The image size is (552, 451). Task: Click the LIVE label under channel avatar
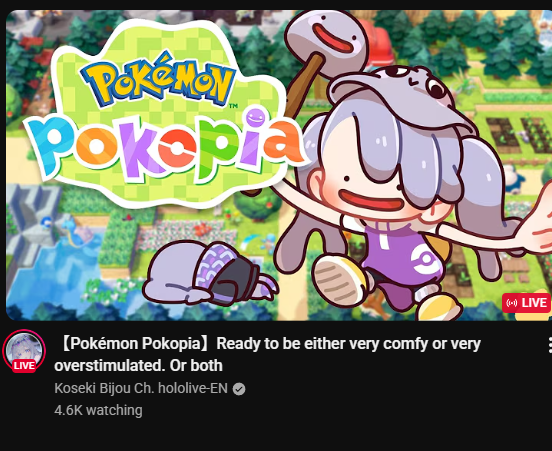click(x=24, y=365)
